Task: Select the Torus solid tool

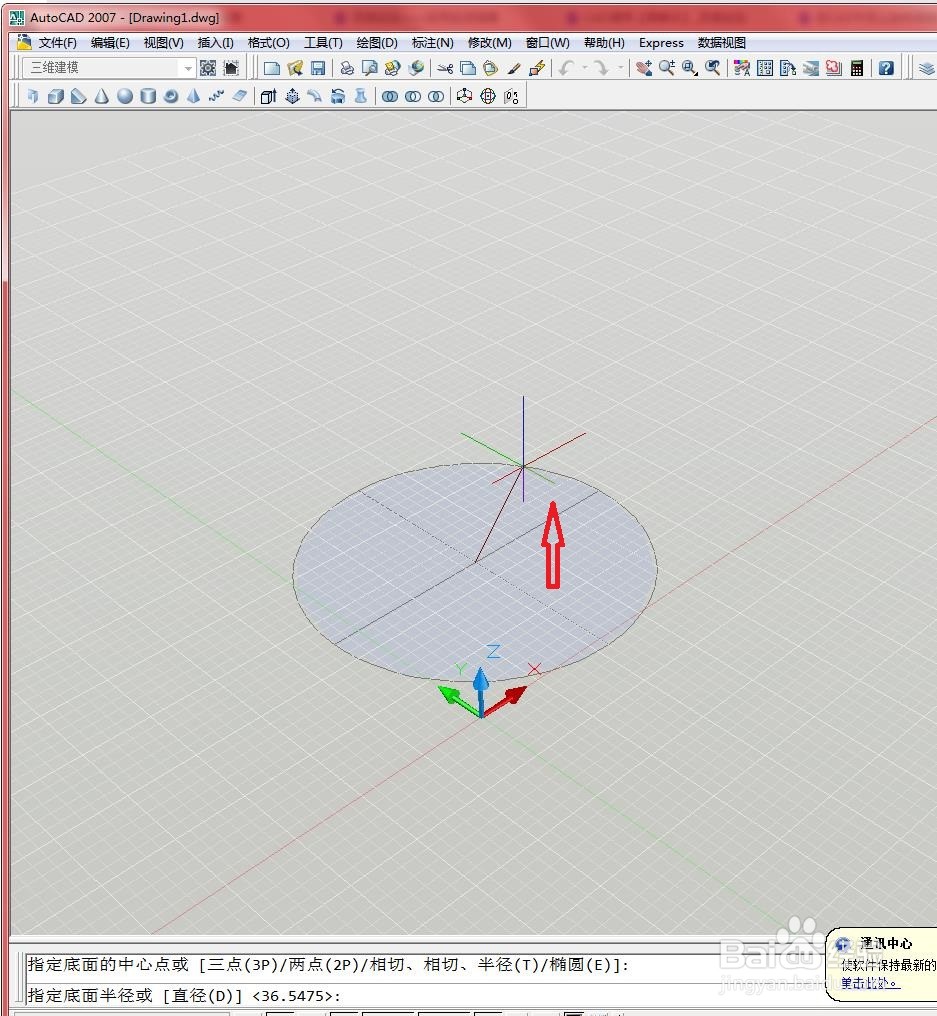Action: point(171,97)
